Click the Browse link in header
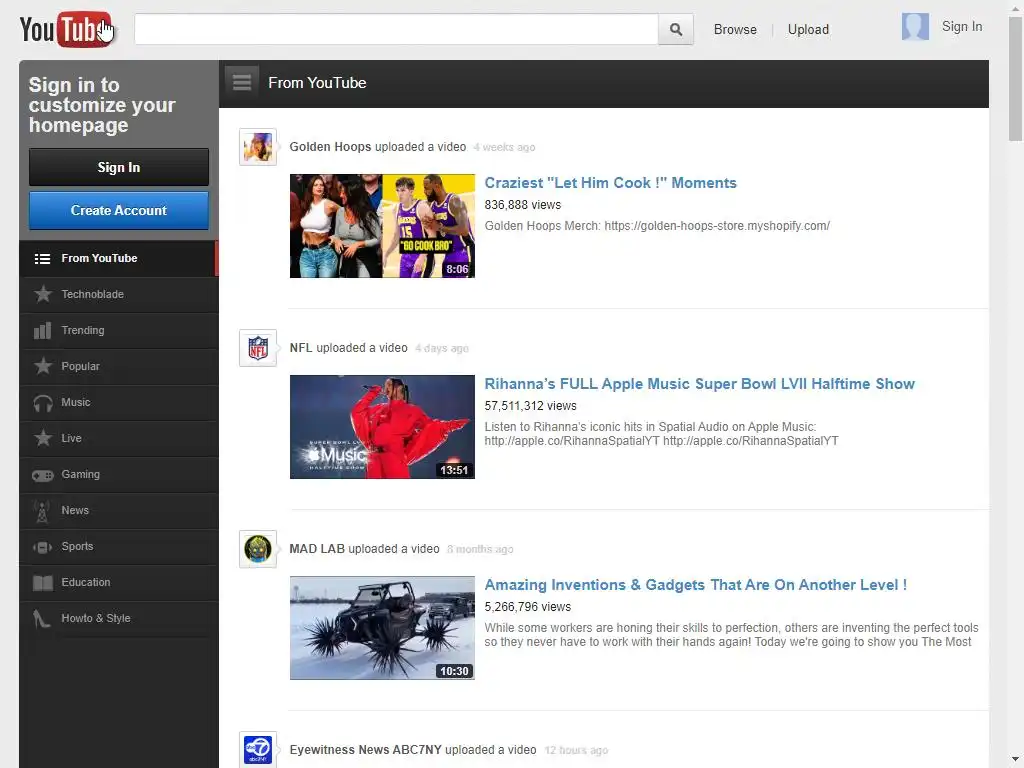Viewport: 1024px width, 768px height. [735, 29]
